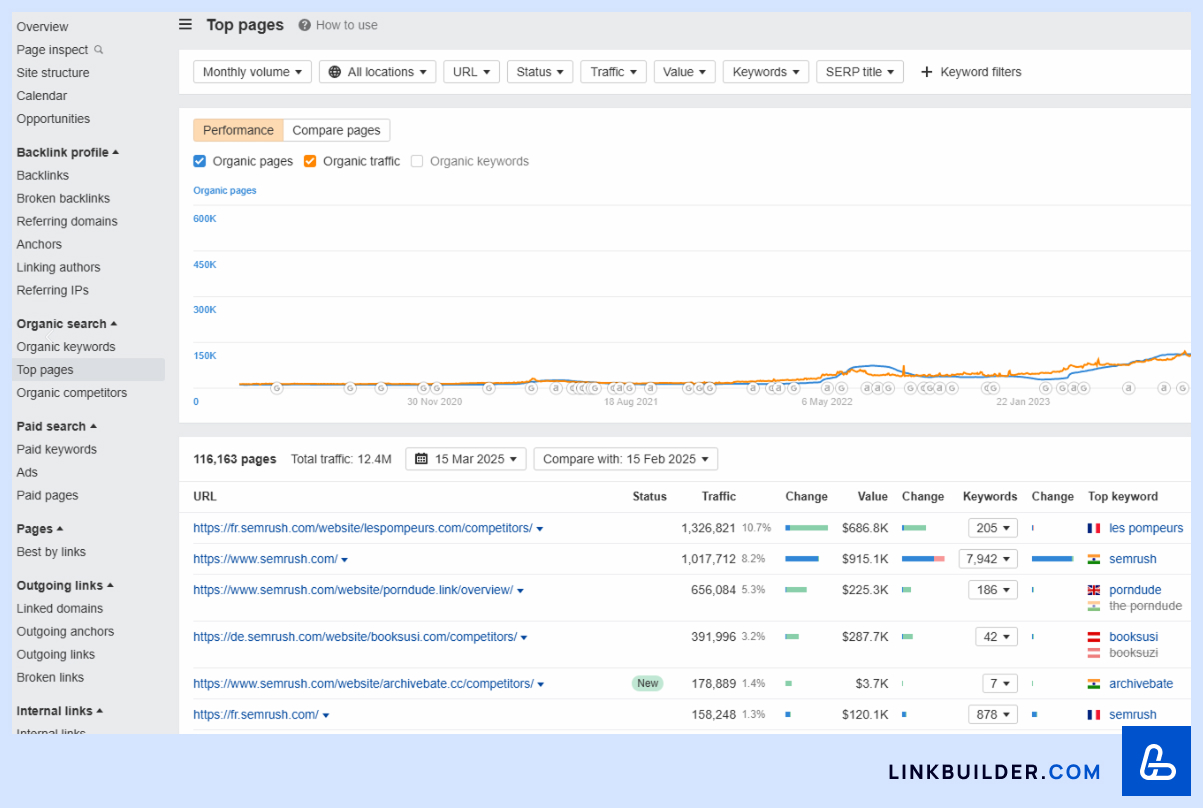Click the Linkbuilder logo icon
This screenshot has width=1203, height=808.
click(x=1157, y=761)
